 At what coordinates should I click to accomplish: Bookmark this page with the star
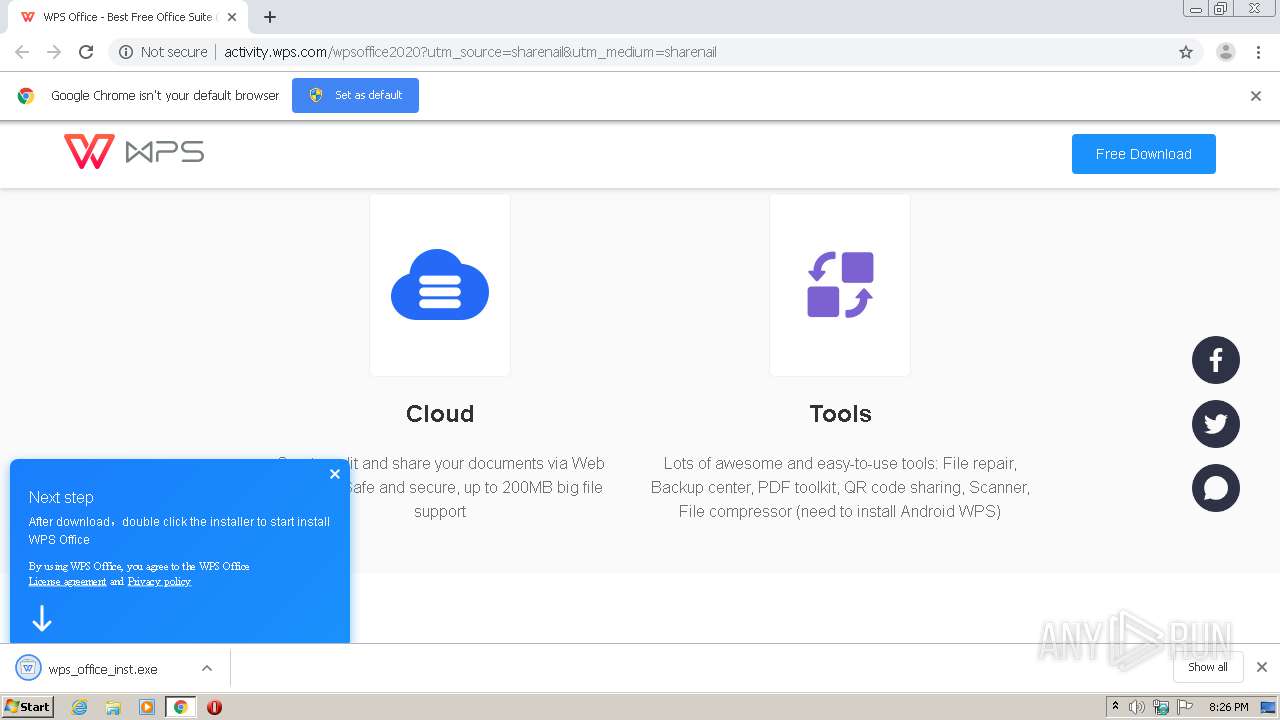(1186, 52)
